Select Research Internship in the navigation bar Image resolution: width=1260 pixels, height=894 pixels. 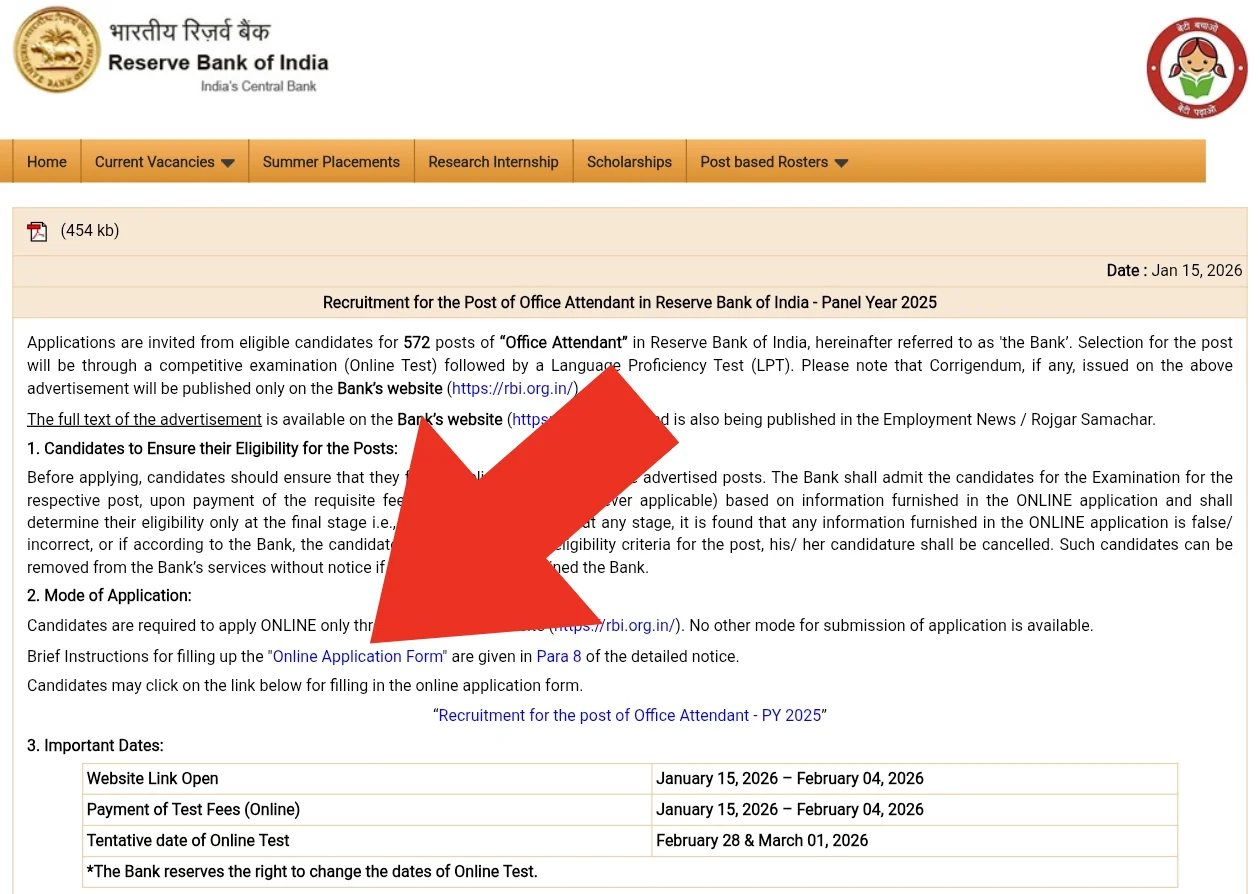click(493, 162)
